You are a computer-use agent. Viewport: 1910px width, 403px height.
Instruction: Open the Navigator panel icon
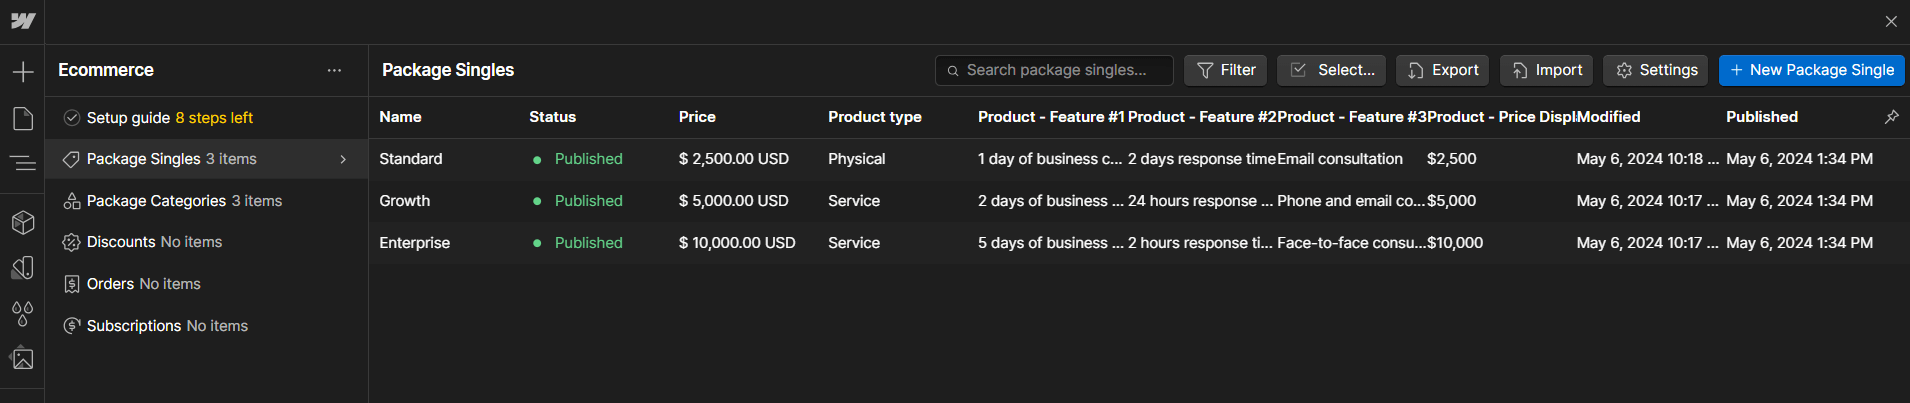(22, 162)
